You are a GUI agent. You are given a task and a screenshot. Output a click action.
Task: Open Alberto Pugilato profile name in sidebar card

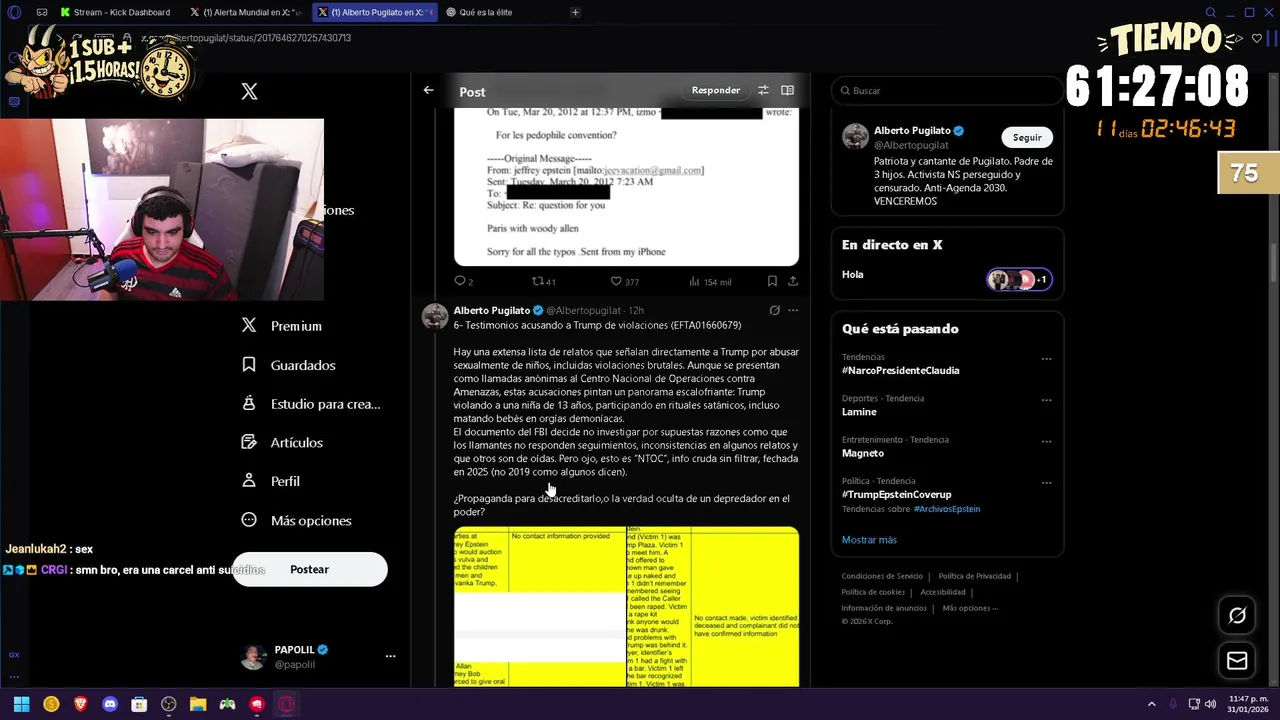(x=912, y=131)
